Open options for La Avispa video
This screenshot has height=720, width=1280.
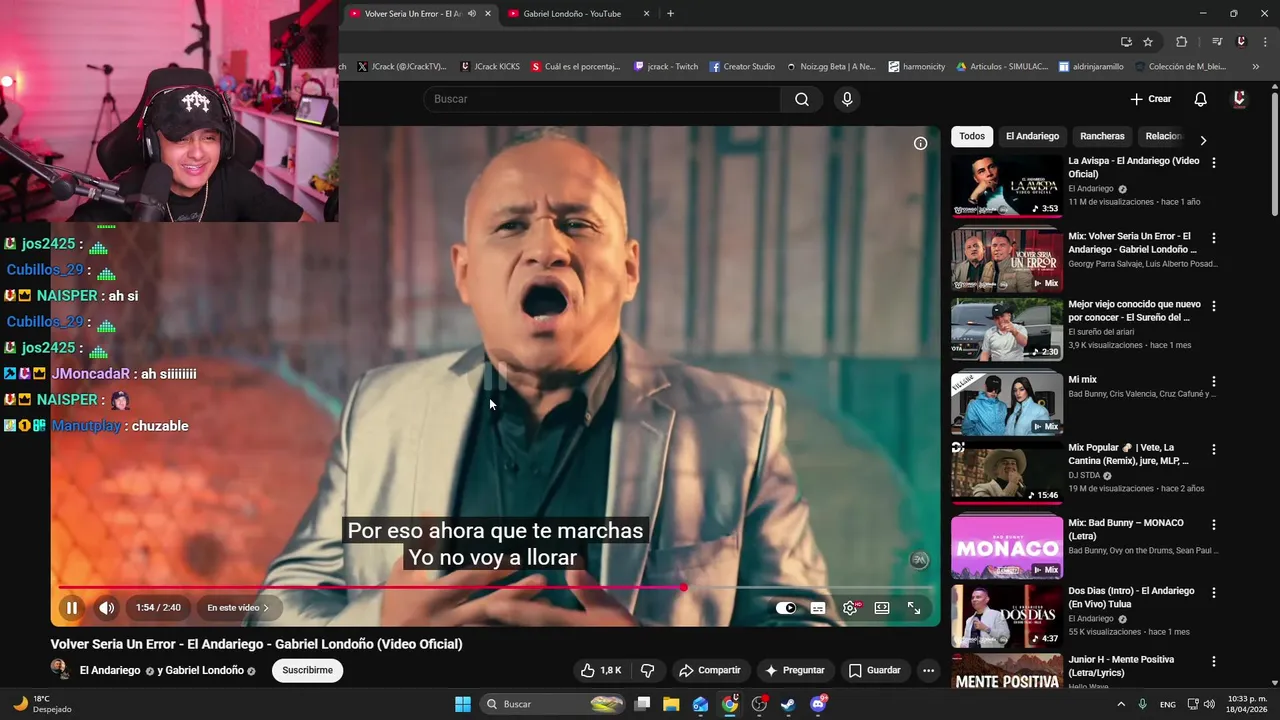1214,162
